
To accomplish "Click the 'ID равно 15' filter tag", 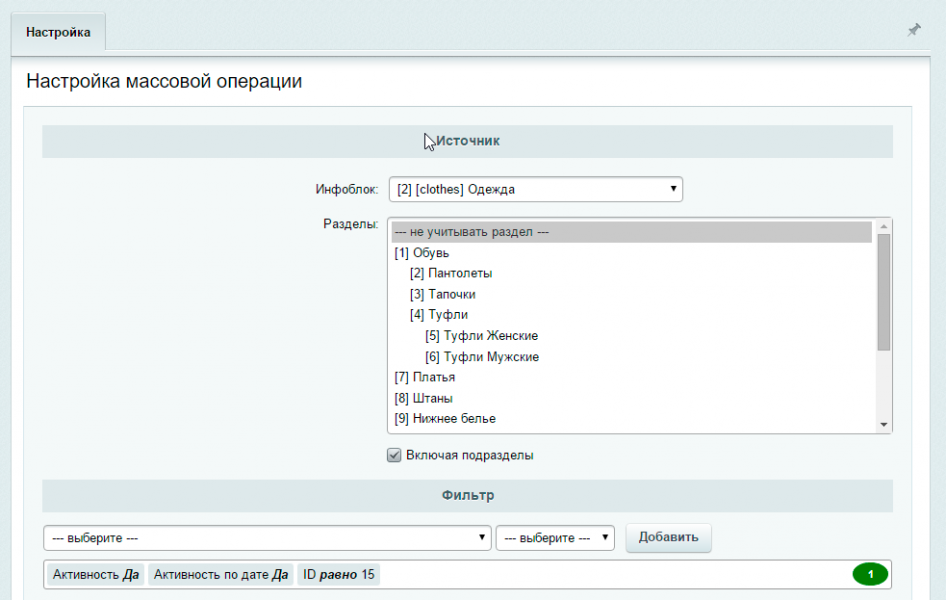I will 339,575.
